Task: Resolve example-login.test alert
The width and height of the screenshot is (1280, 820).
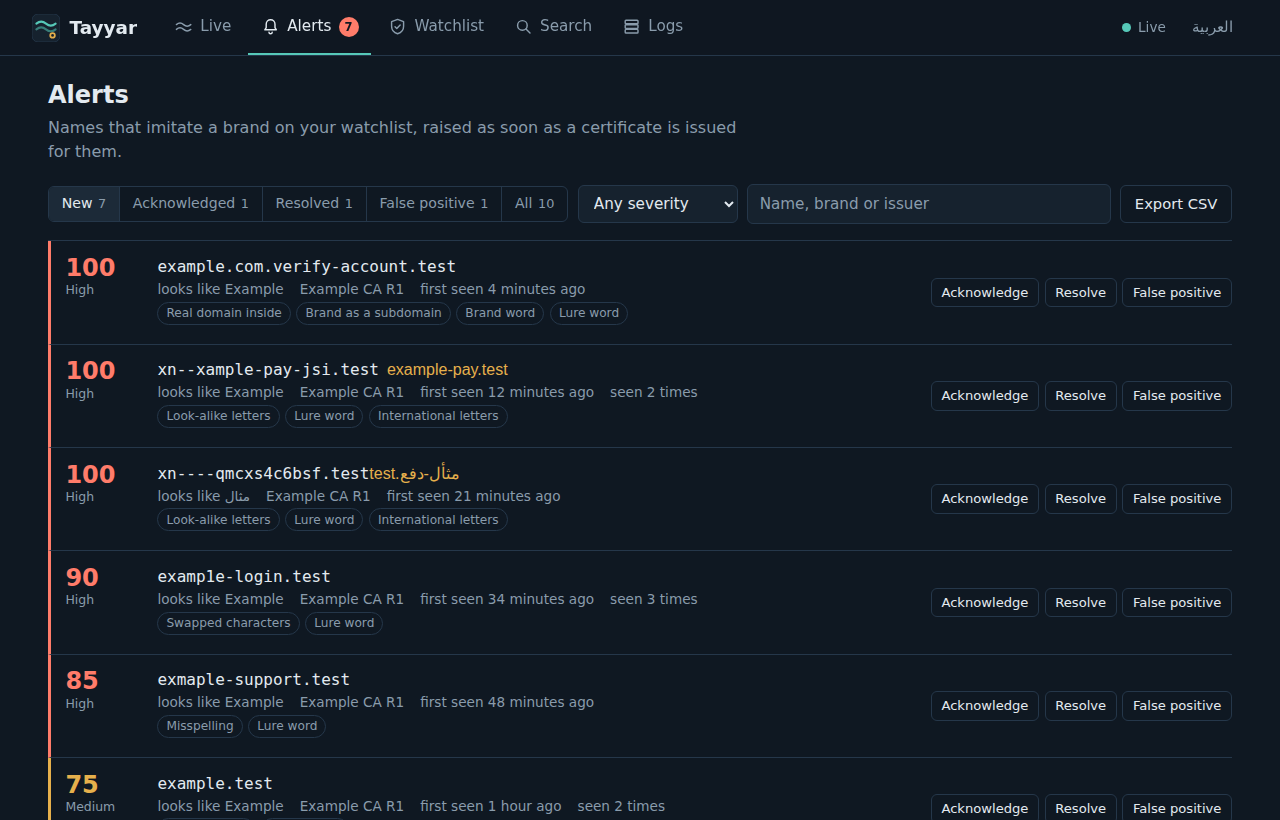Action: click(1081, 603)
